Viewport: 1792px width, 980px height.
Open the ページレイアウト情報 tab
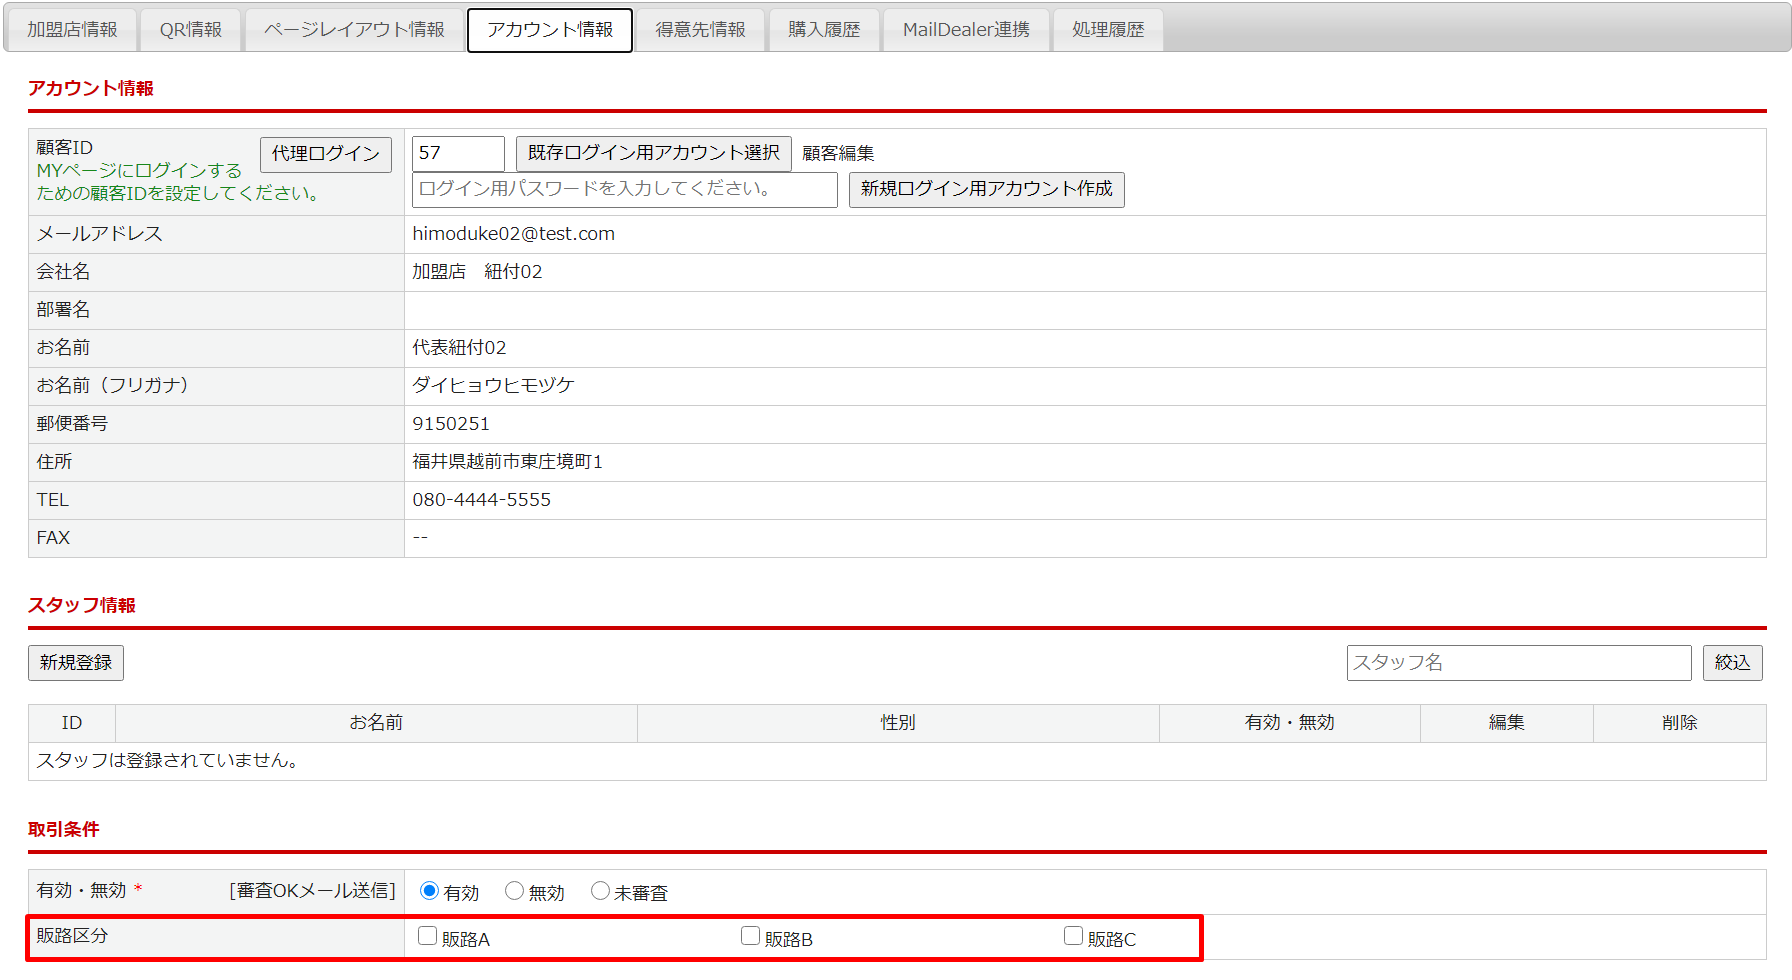(x=354, y=30)
